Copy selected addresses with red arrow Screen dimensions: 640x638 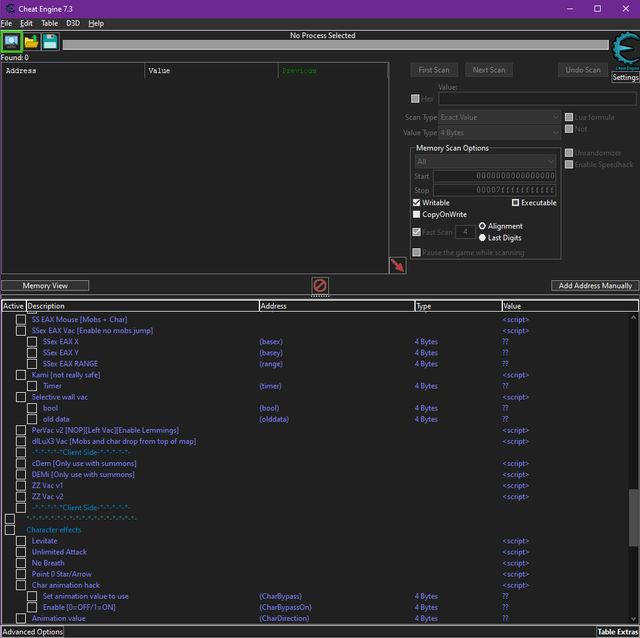(398, 265)
